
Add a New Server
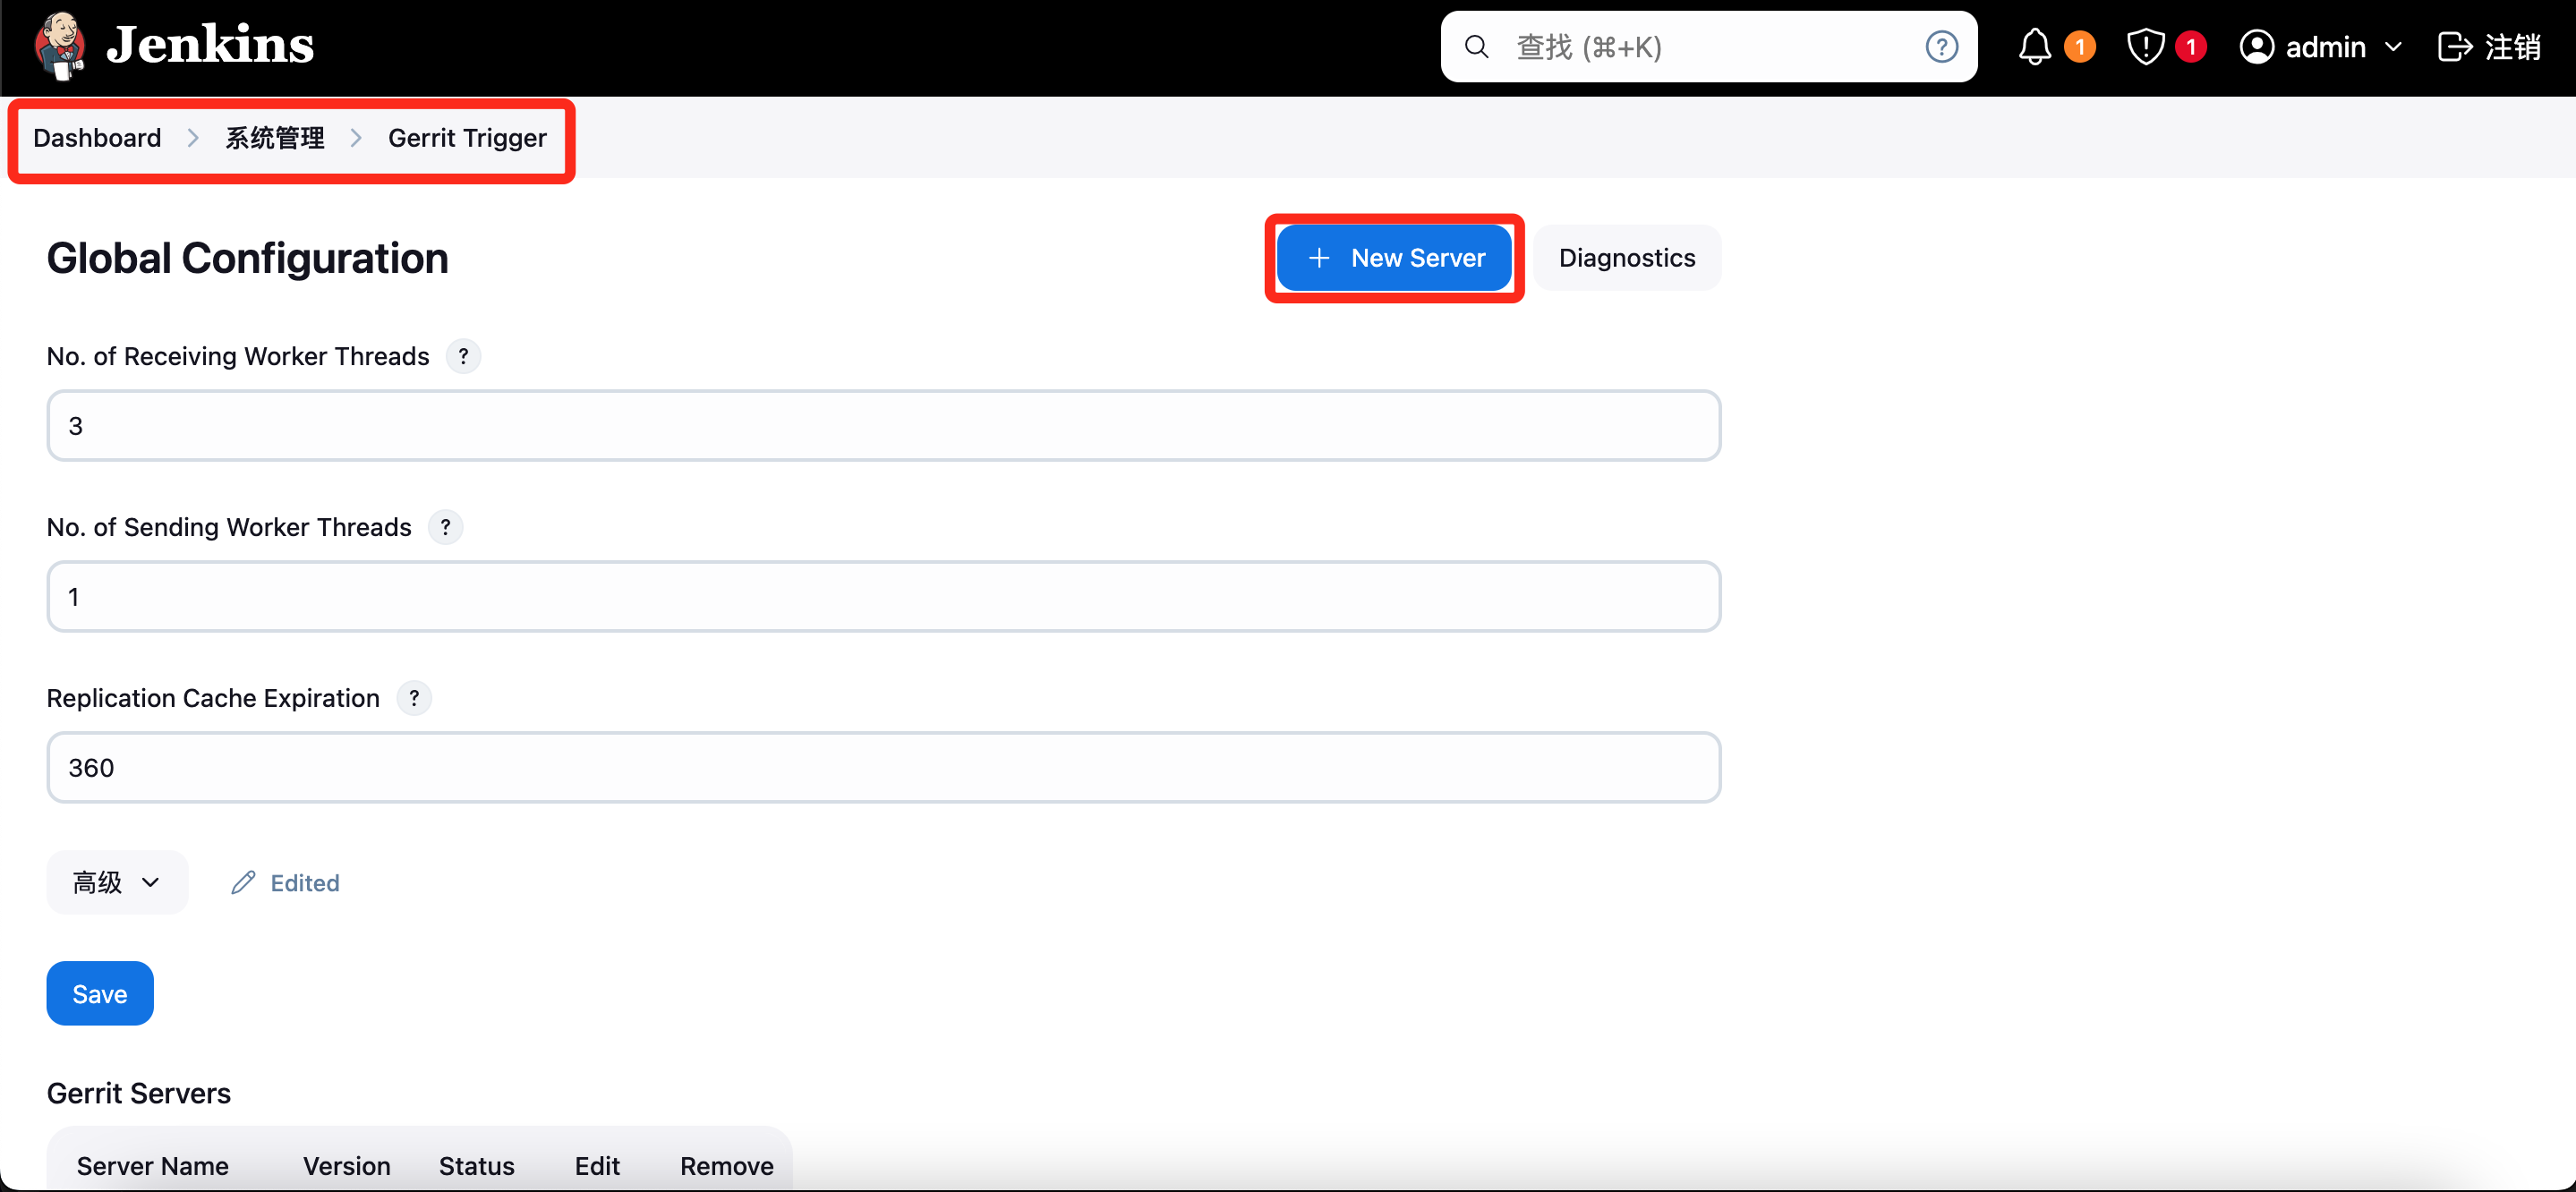pos(1394,258)
